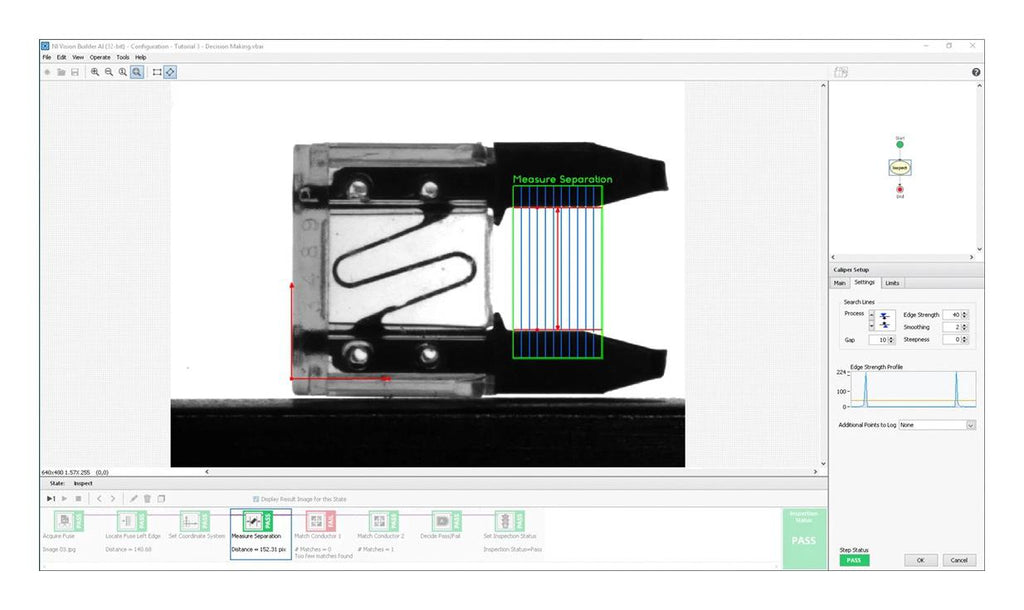
Task: Click the New inspection toolbar icon
Action: (47, 72)
